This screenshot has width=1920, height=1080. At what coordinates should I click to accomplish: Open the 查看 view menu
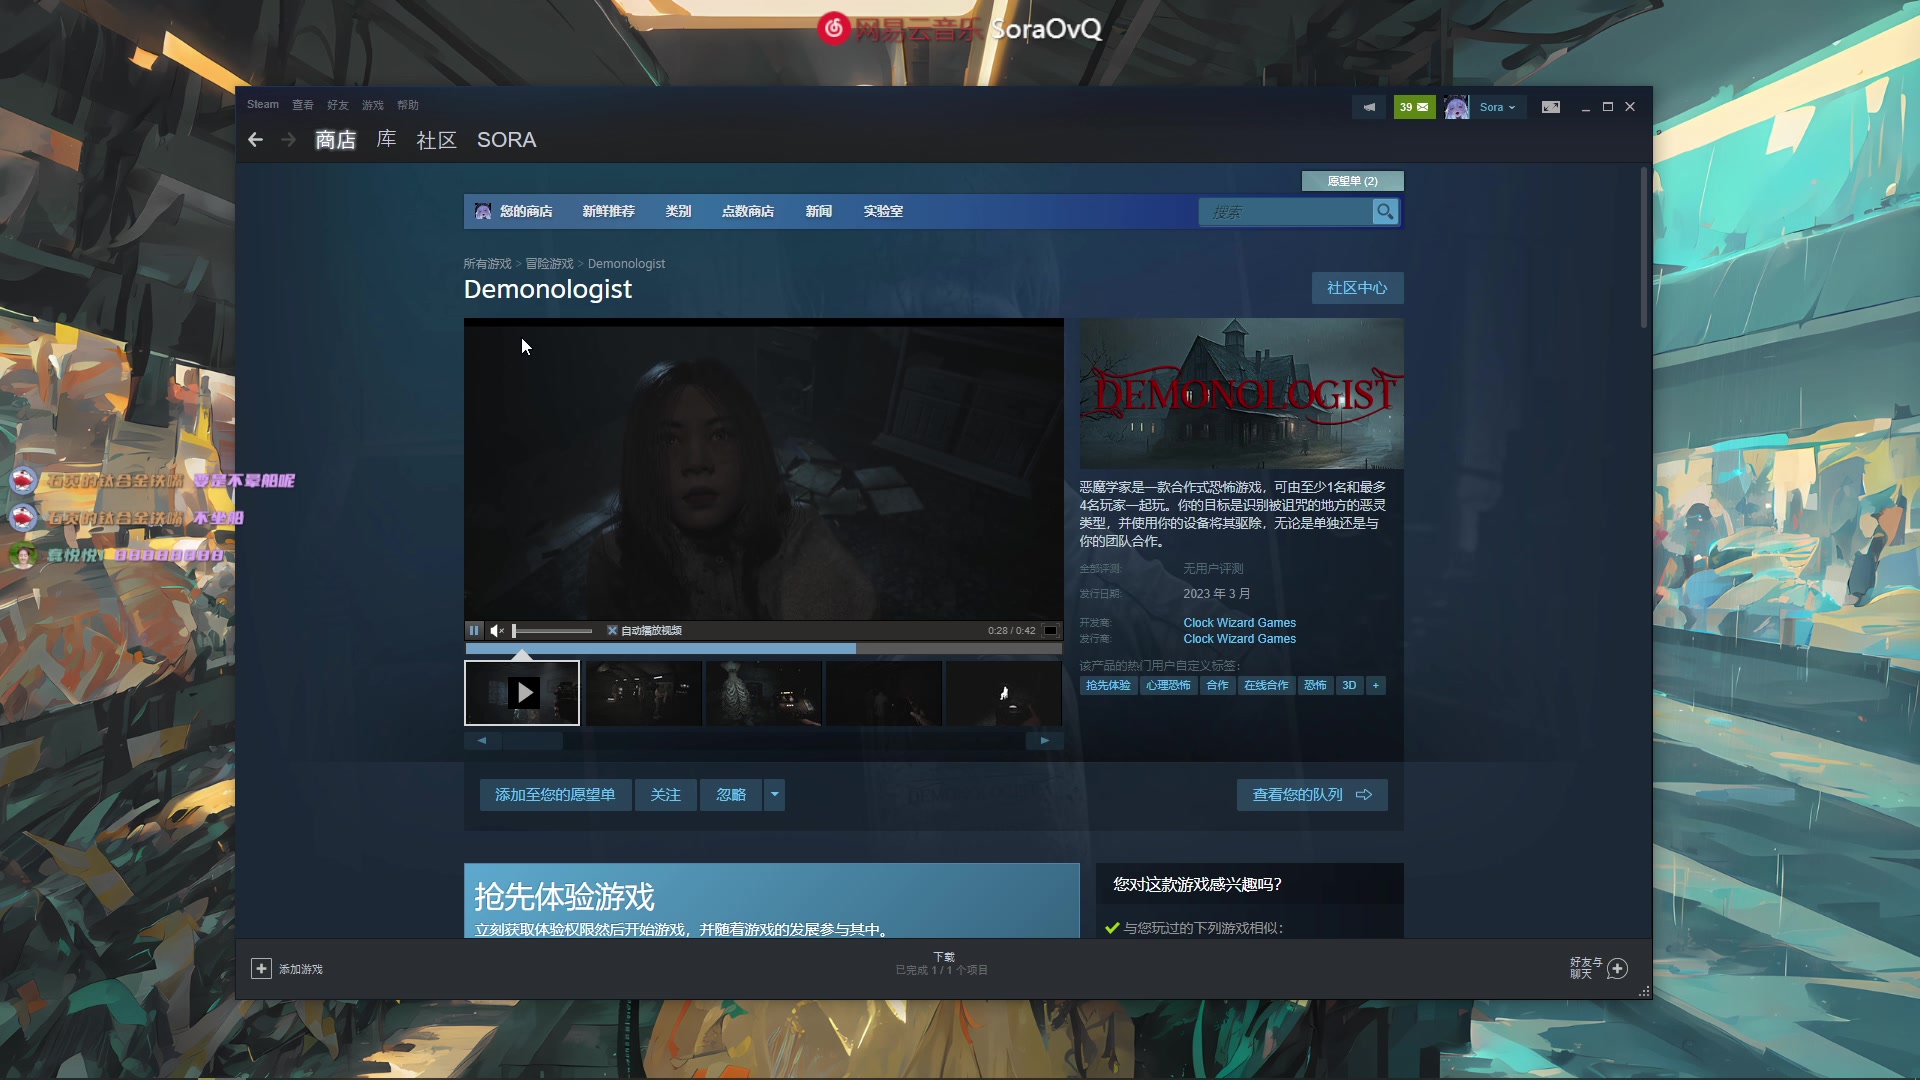click(x=302, y=105)
